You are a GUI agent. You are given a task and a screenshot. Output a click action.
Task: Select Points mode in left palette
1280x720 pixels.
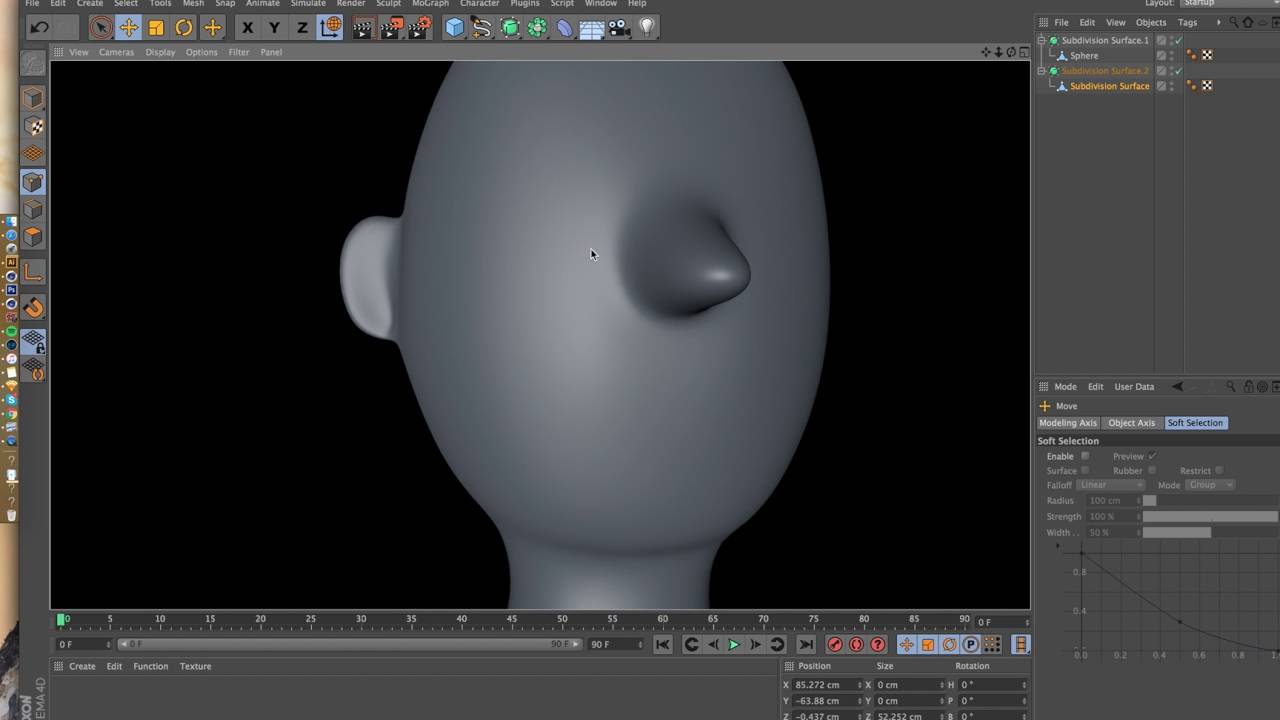pyautogui.click(x=33, y=182)
